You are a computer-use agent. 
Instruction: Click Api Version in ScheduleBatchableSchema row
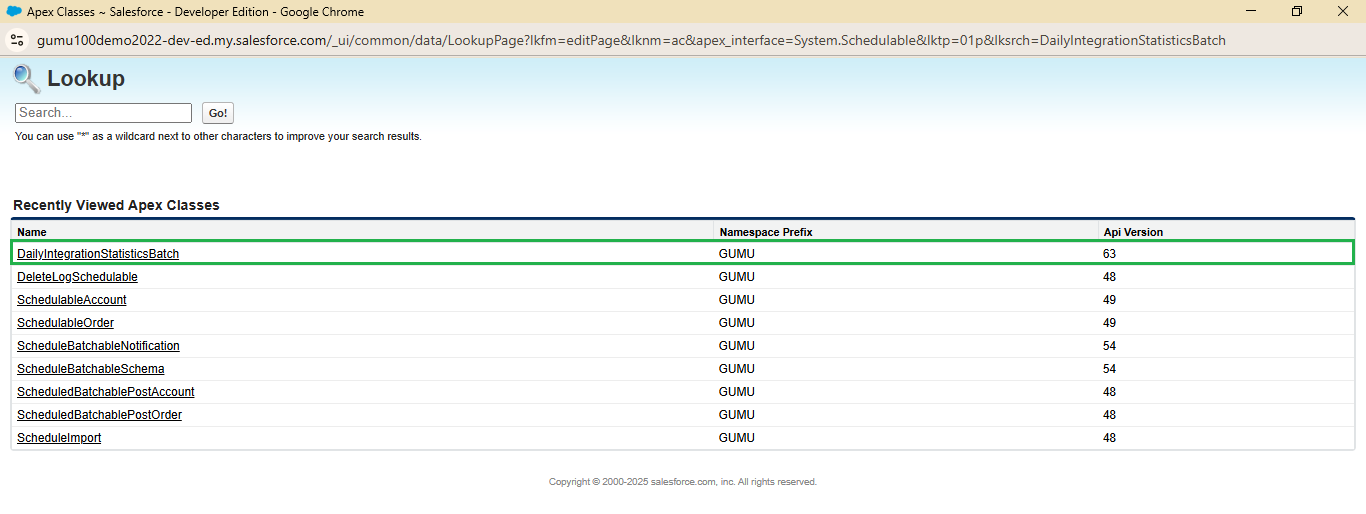pos(1109,369)
